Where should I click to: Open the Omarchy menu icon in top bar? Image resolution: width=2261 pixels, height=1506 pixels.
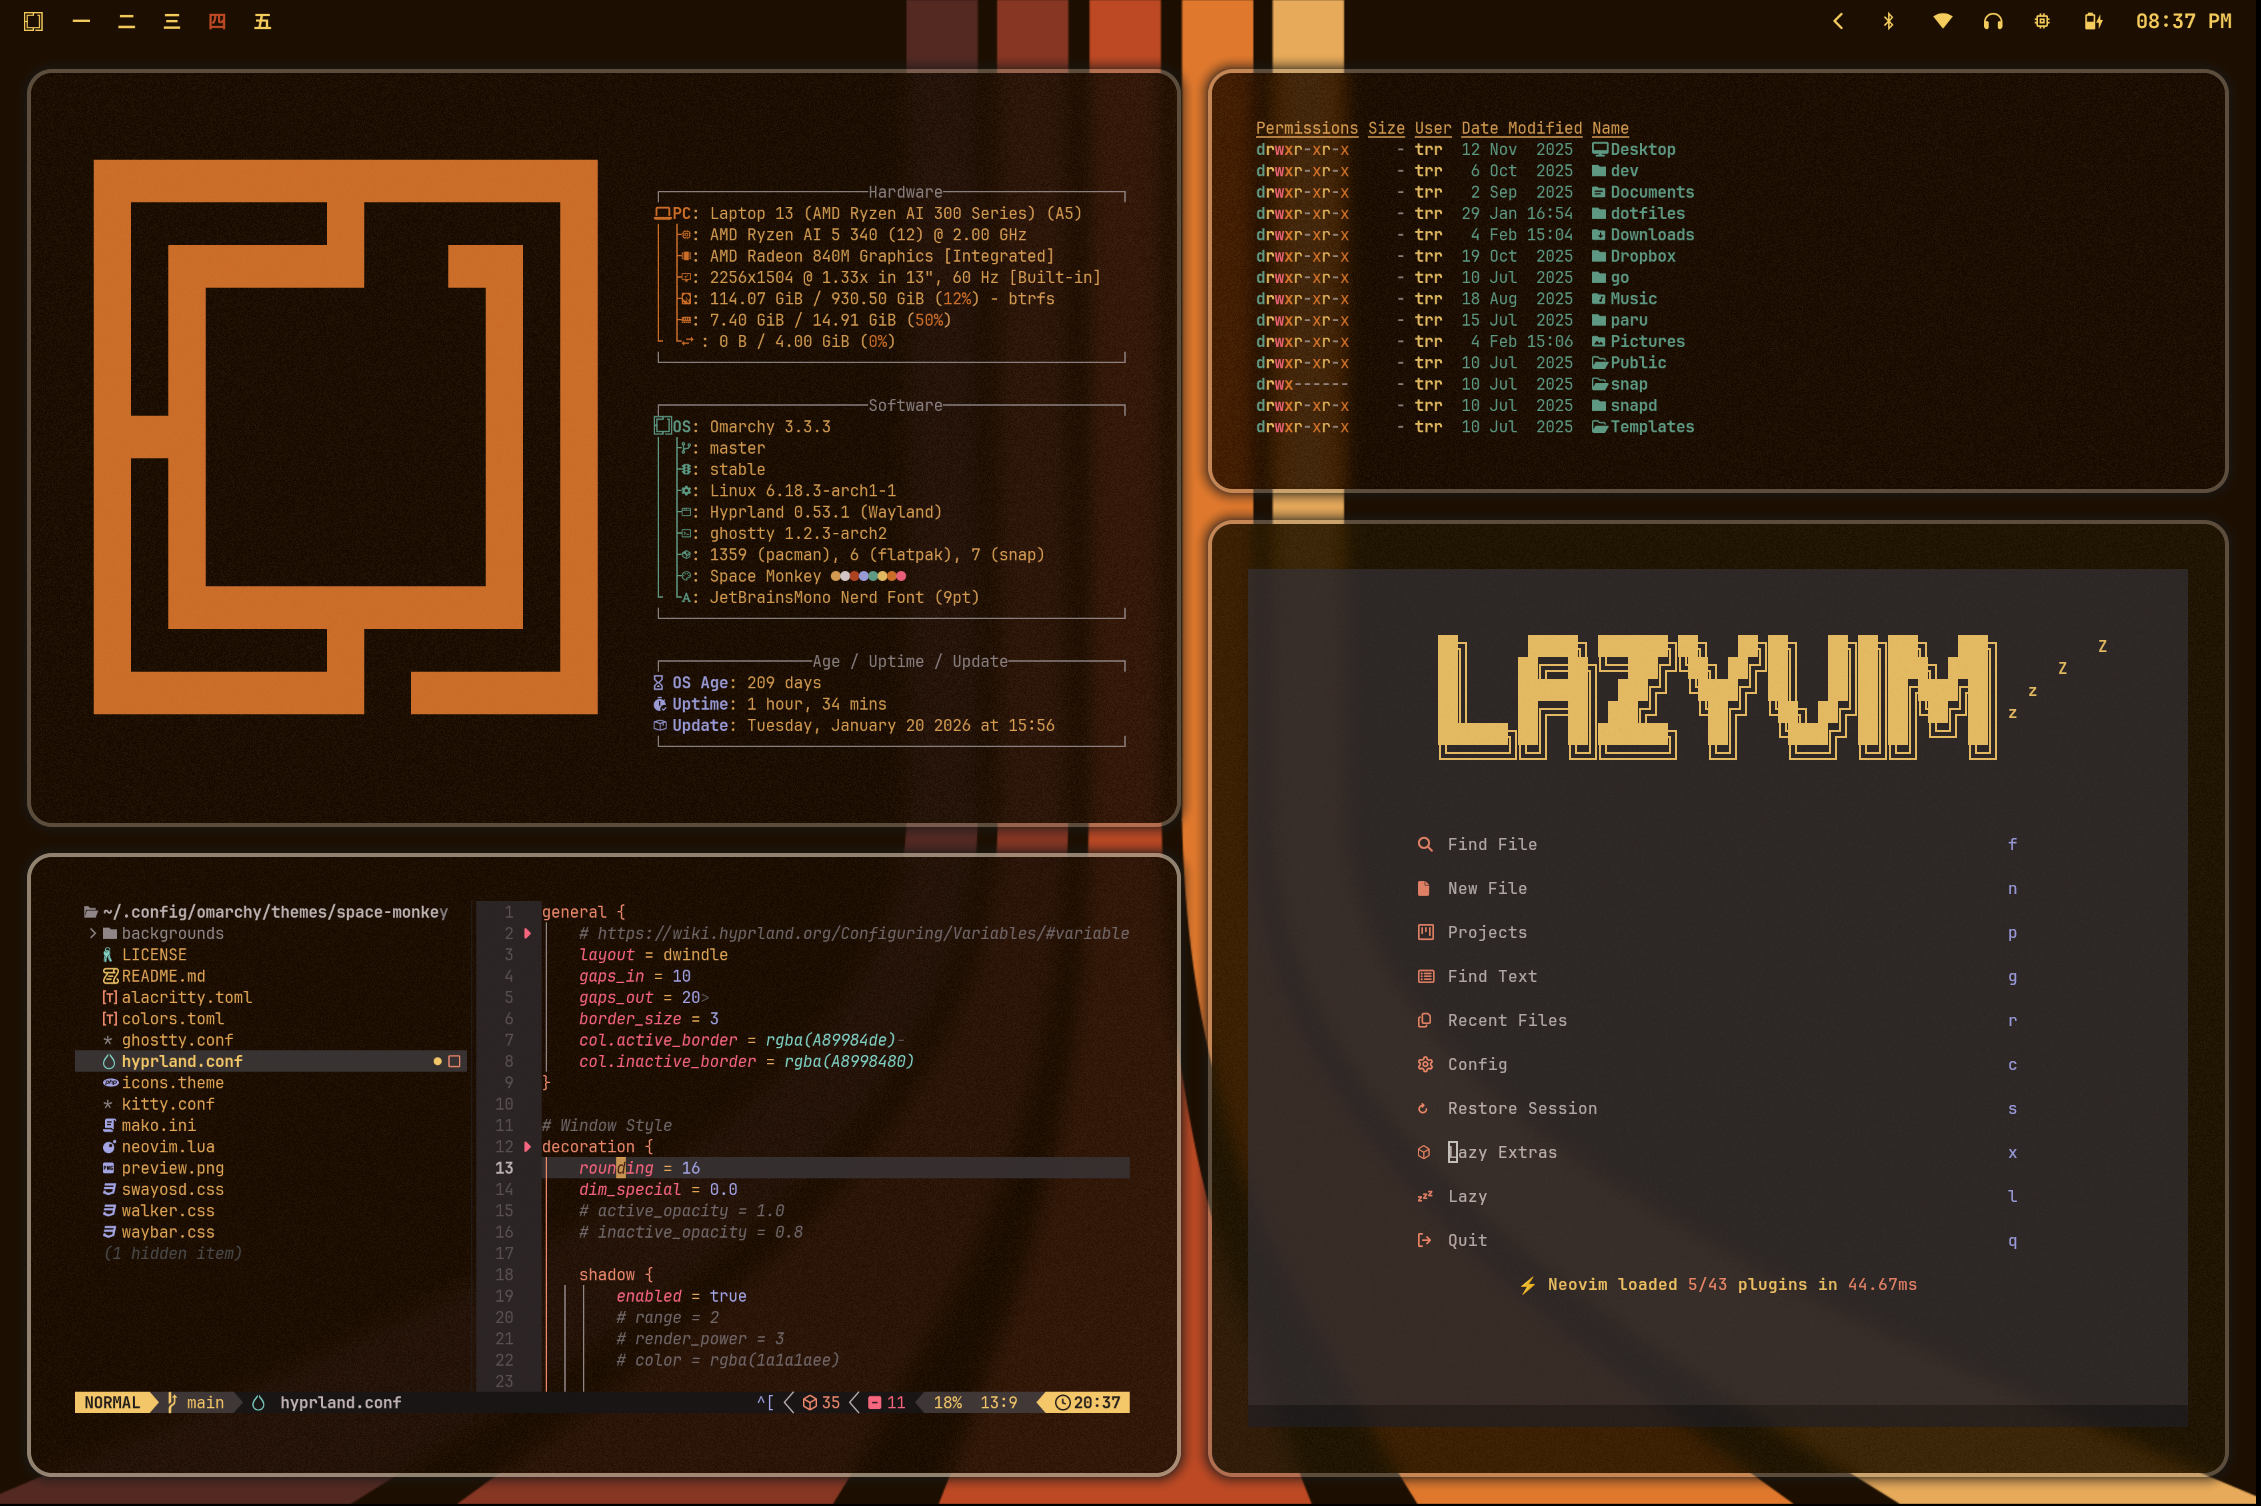click(33, 21)
